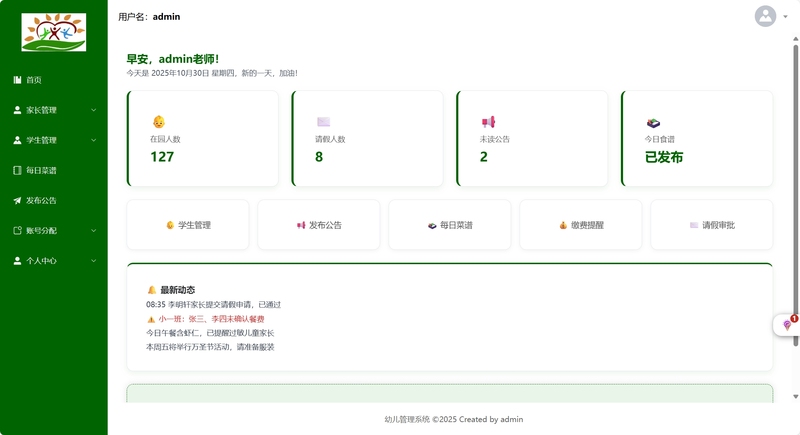Click the baby icon in 学生管理 shortcut

click(x=170, y=225)
